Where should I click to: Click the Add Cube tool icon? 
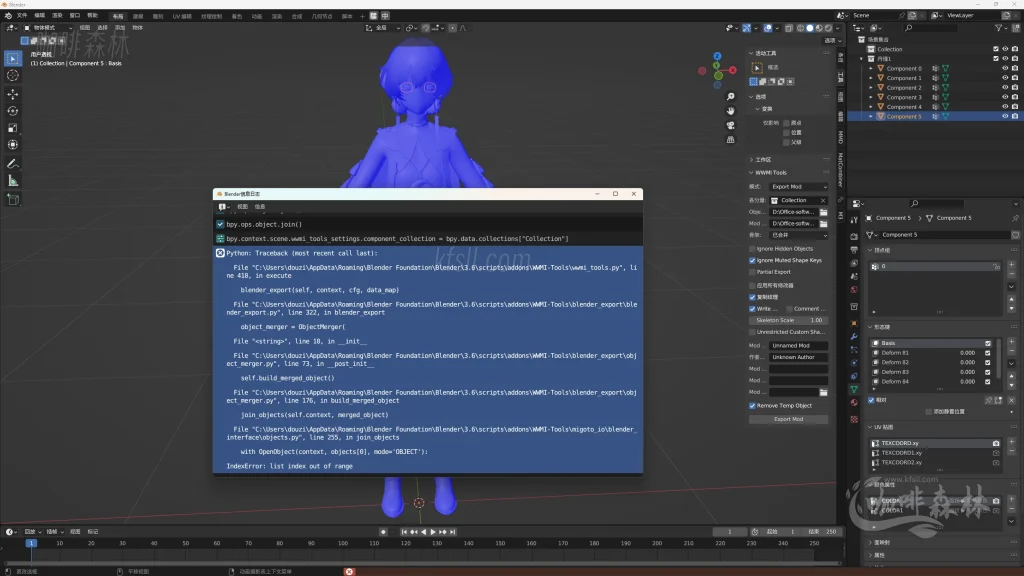click(13, 199)
